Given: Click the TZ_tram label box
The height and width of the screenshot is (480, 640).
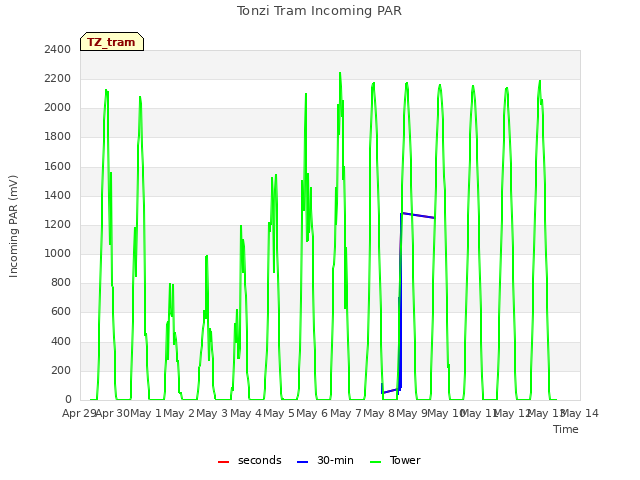Looking at the screenshot, I should [x=112, y=42].
